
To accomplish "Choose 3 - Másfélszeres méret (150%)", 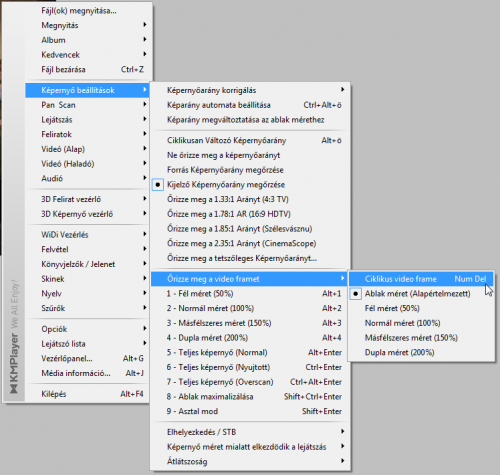I will (x=250, y=323).
